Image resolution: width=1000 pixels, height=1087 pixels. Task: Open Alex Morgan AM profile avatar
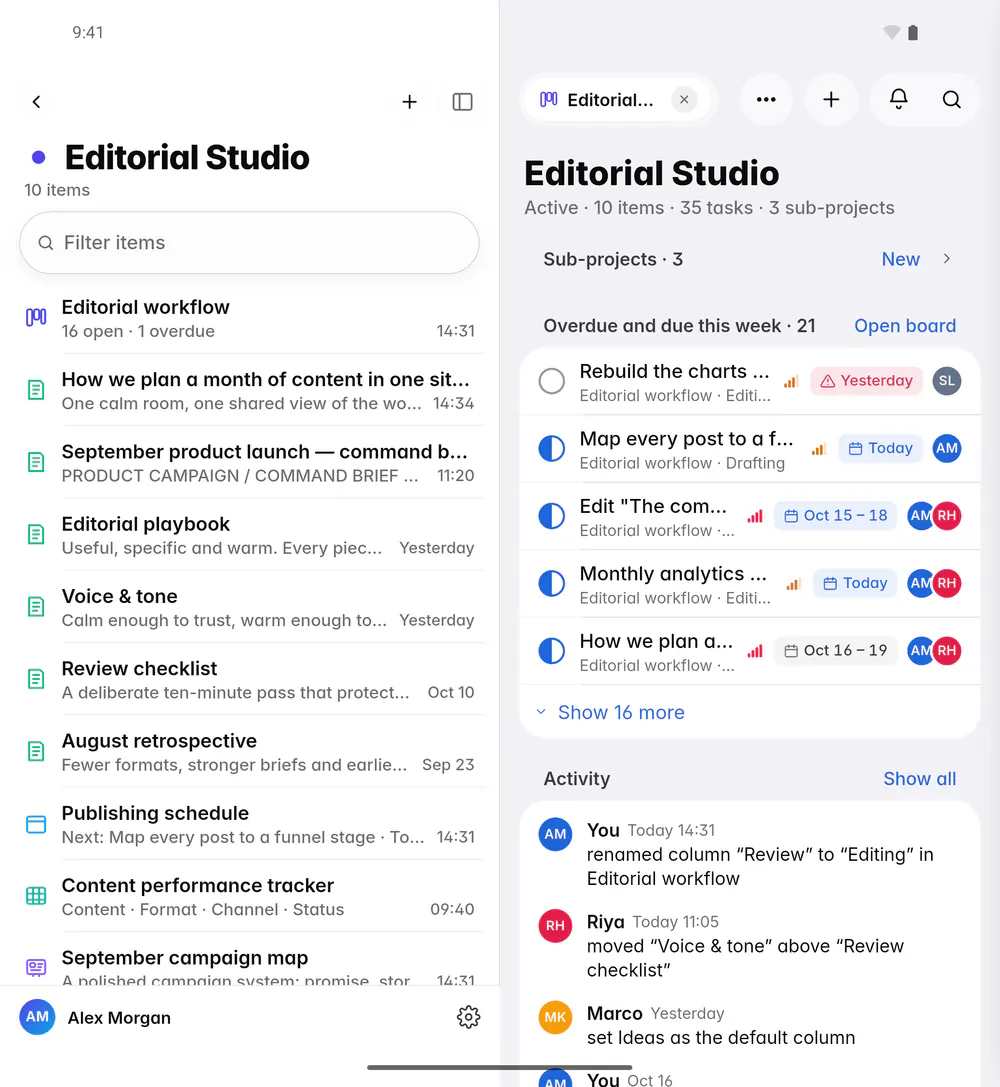[37, 1017]
